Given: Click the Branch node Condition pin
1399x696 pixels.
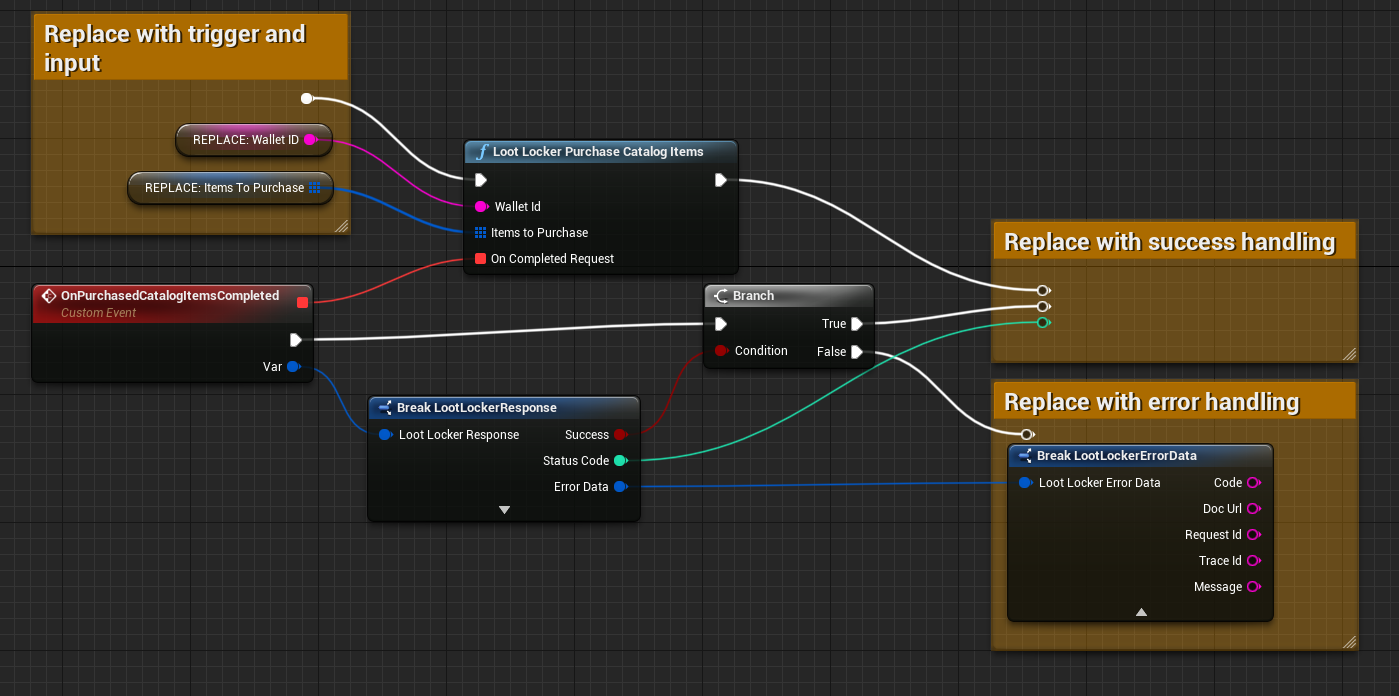Looking at the screenshot, I should [720, 351].
